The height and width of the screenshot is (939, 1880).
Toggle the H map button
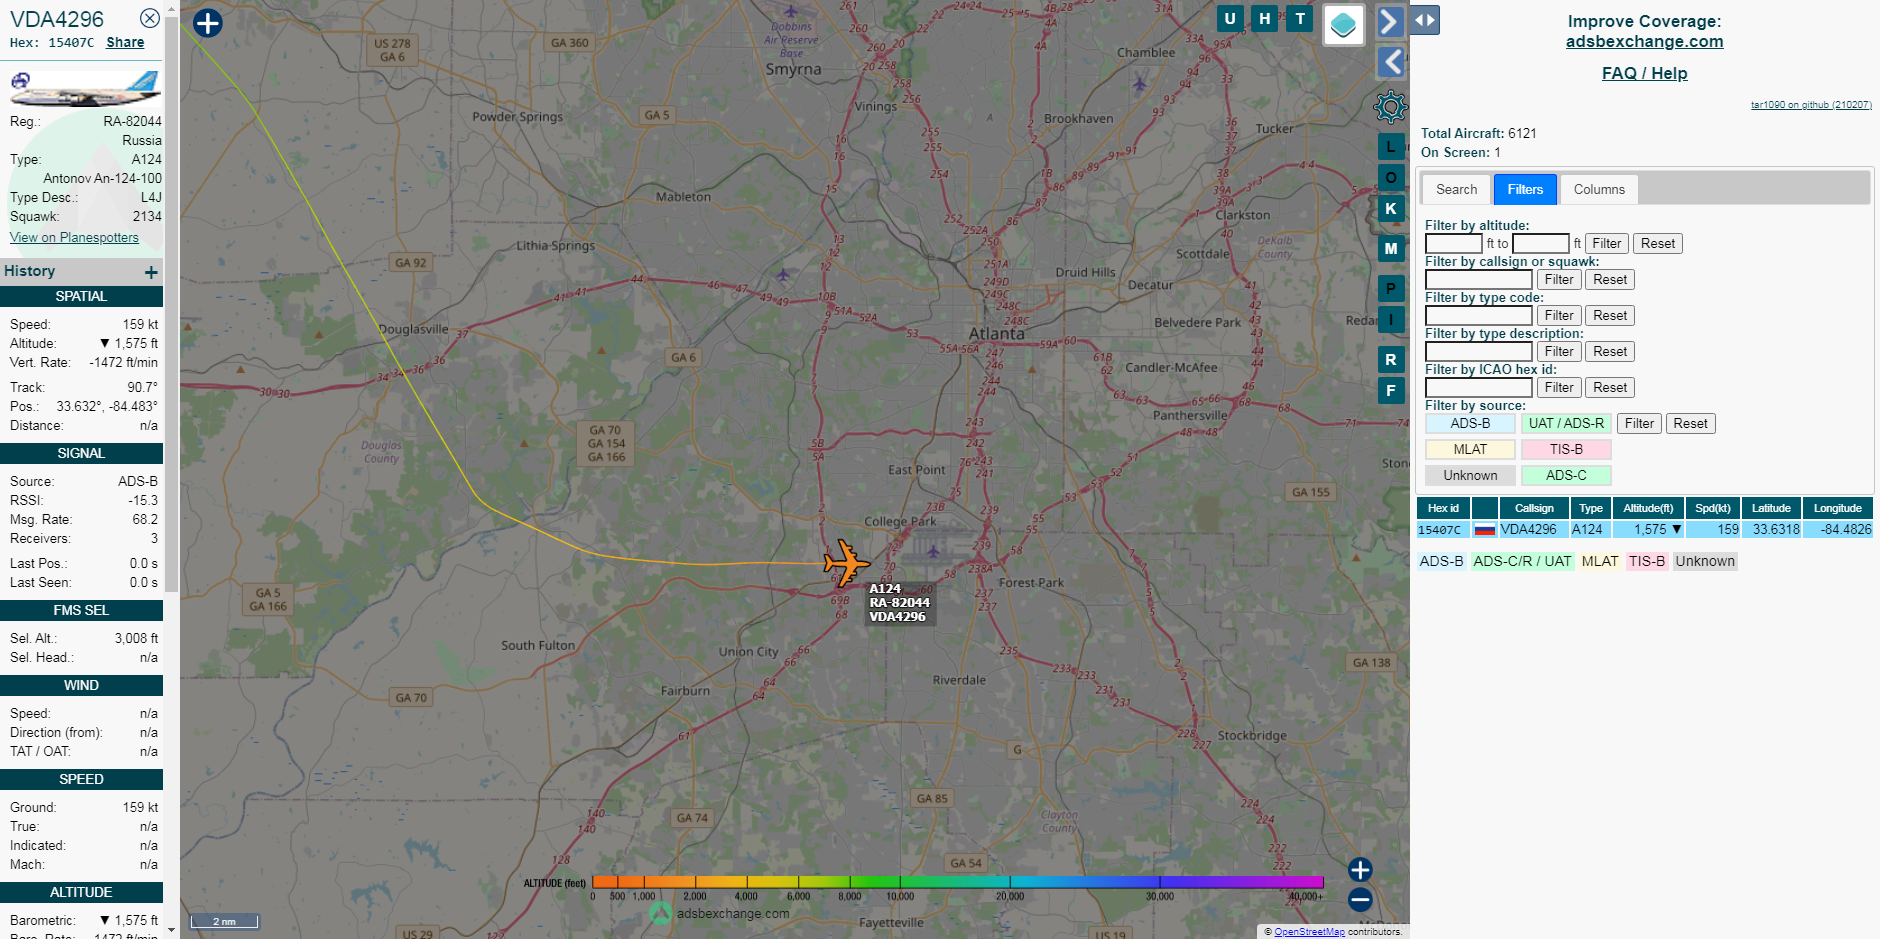[x=1265, y=18]
